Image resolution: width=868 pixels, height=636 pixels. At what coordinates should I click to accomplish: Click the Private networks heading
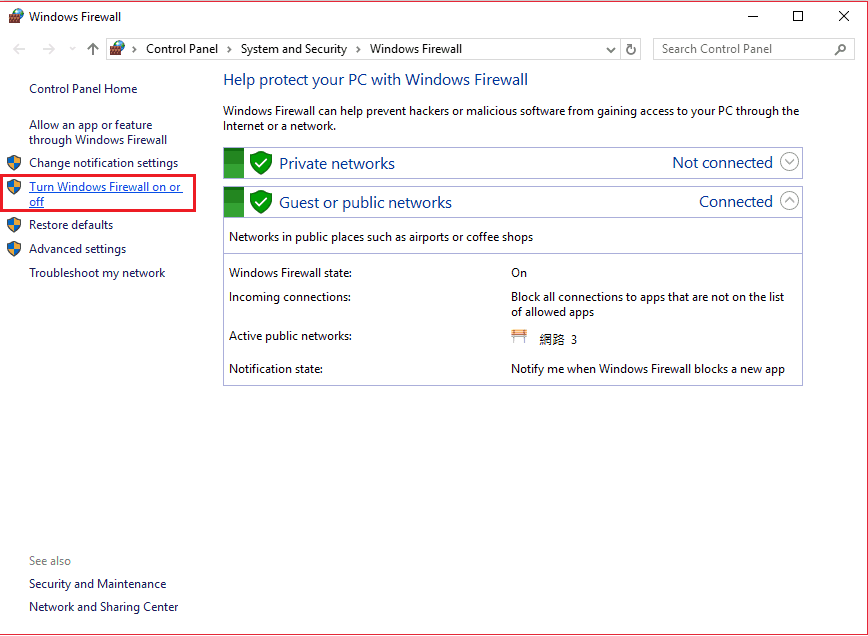[337, 163]
